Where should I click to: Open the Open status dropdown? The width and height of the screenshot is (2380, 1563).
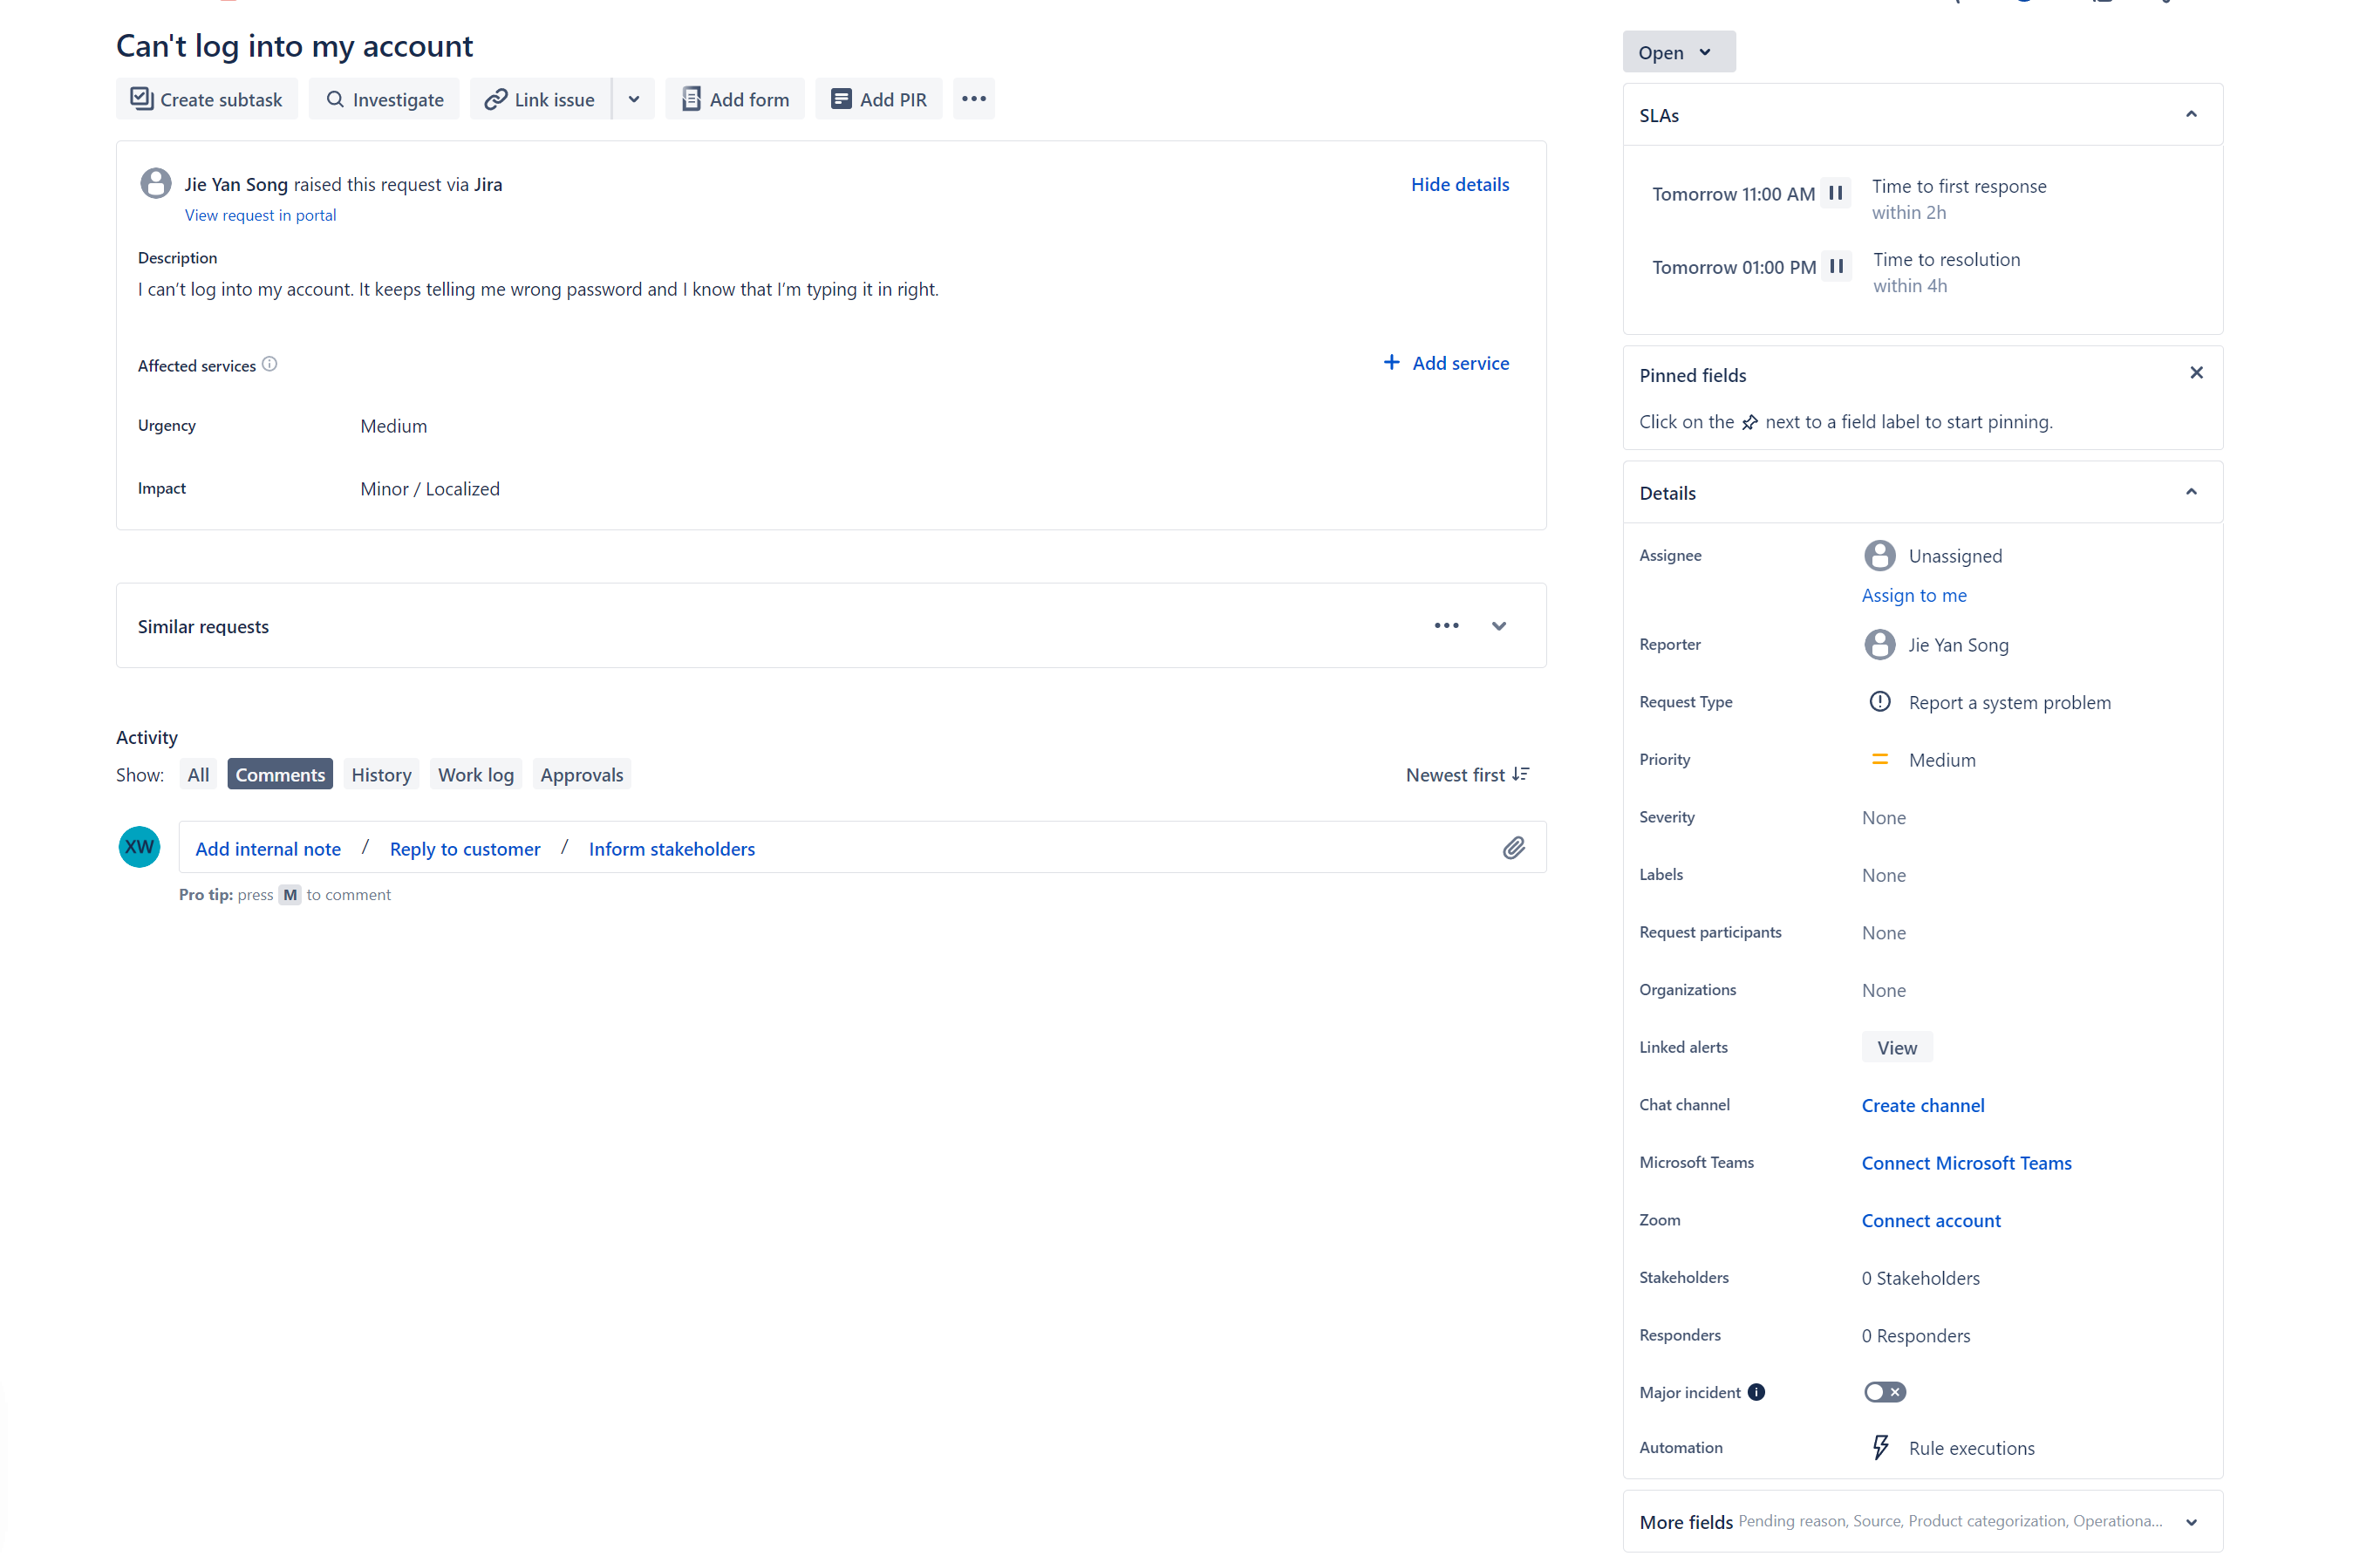coord(1679,52)
